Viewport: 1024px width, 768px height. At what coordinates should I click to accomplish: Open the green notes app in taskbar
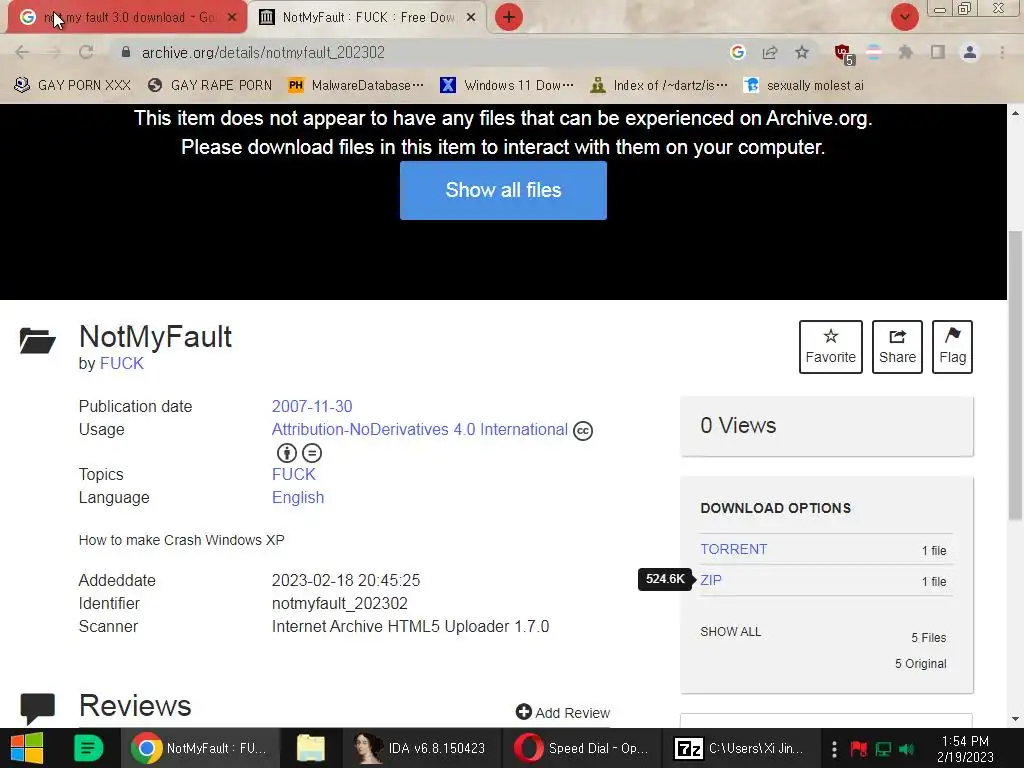tap(88, 748)
